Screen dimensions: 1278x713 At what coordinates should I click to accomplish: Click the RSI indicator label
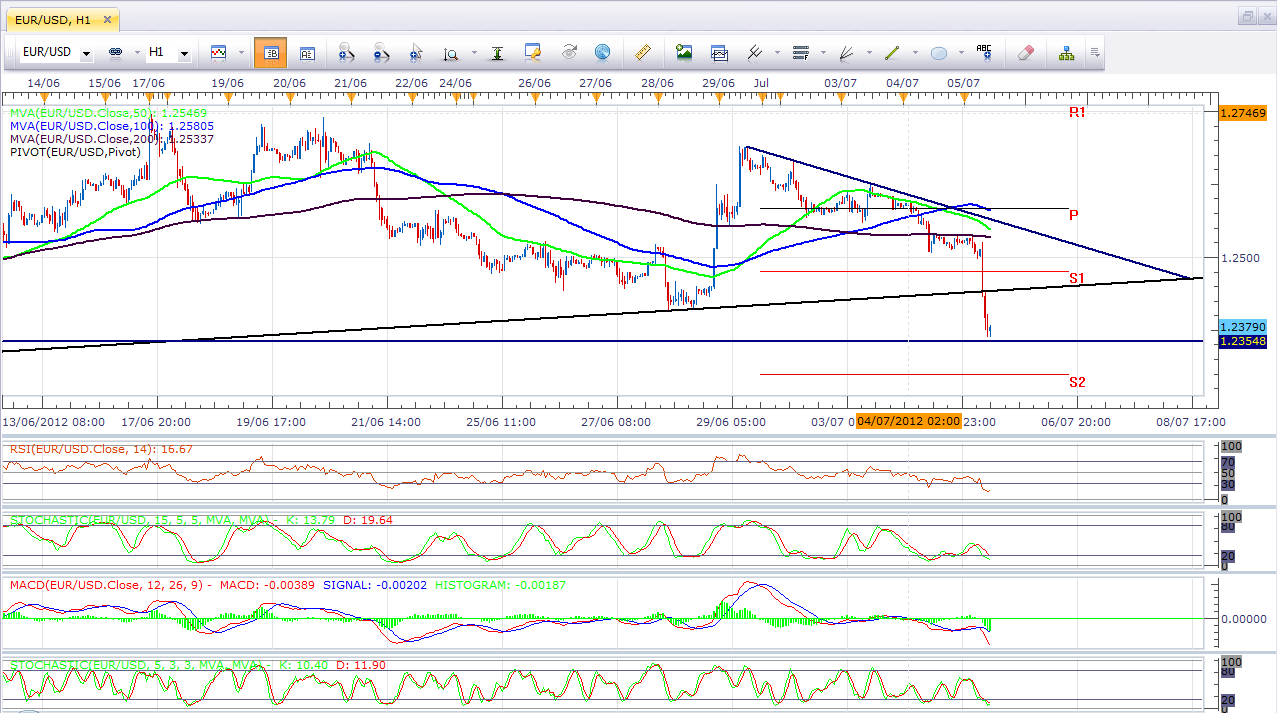point(101,449)
